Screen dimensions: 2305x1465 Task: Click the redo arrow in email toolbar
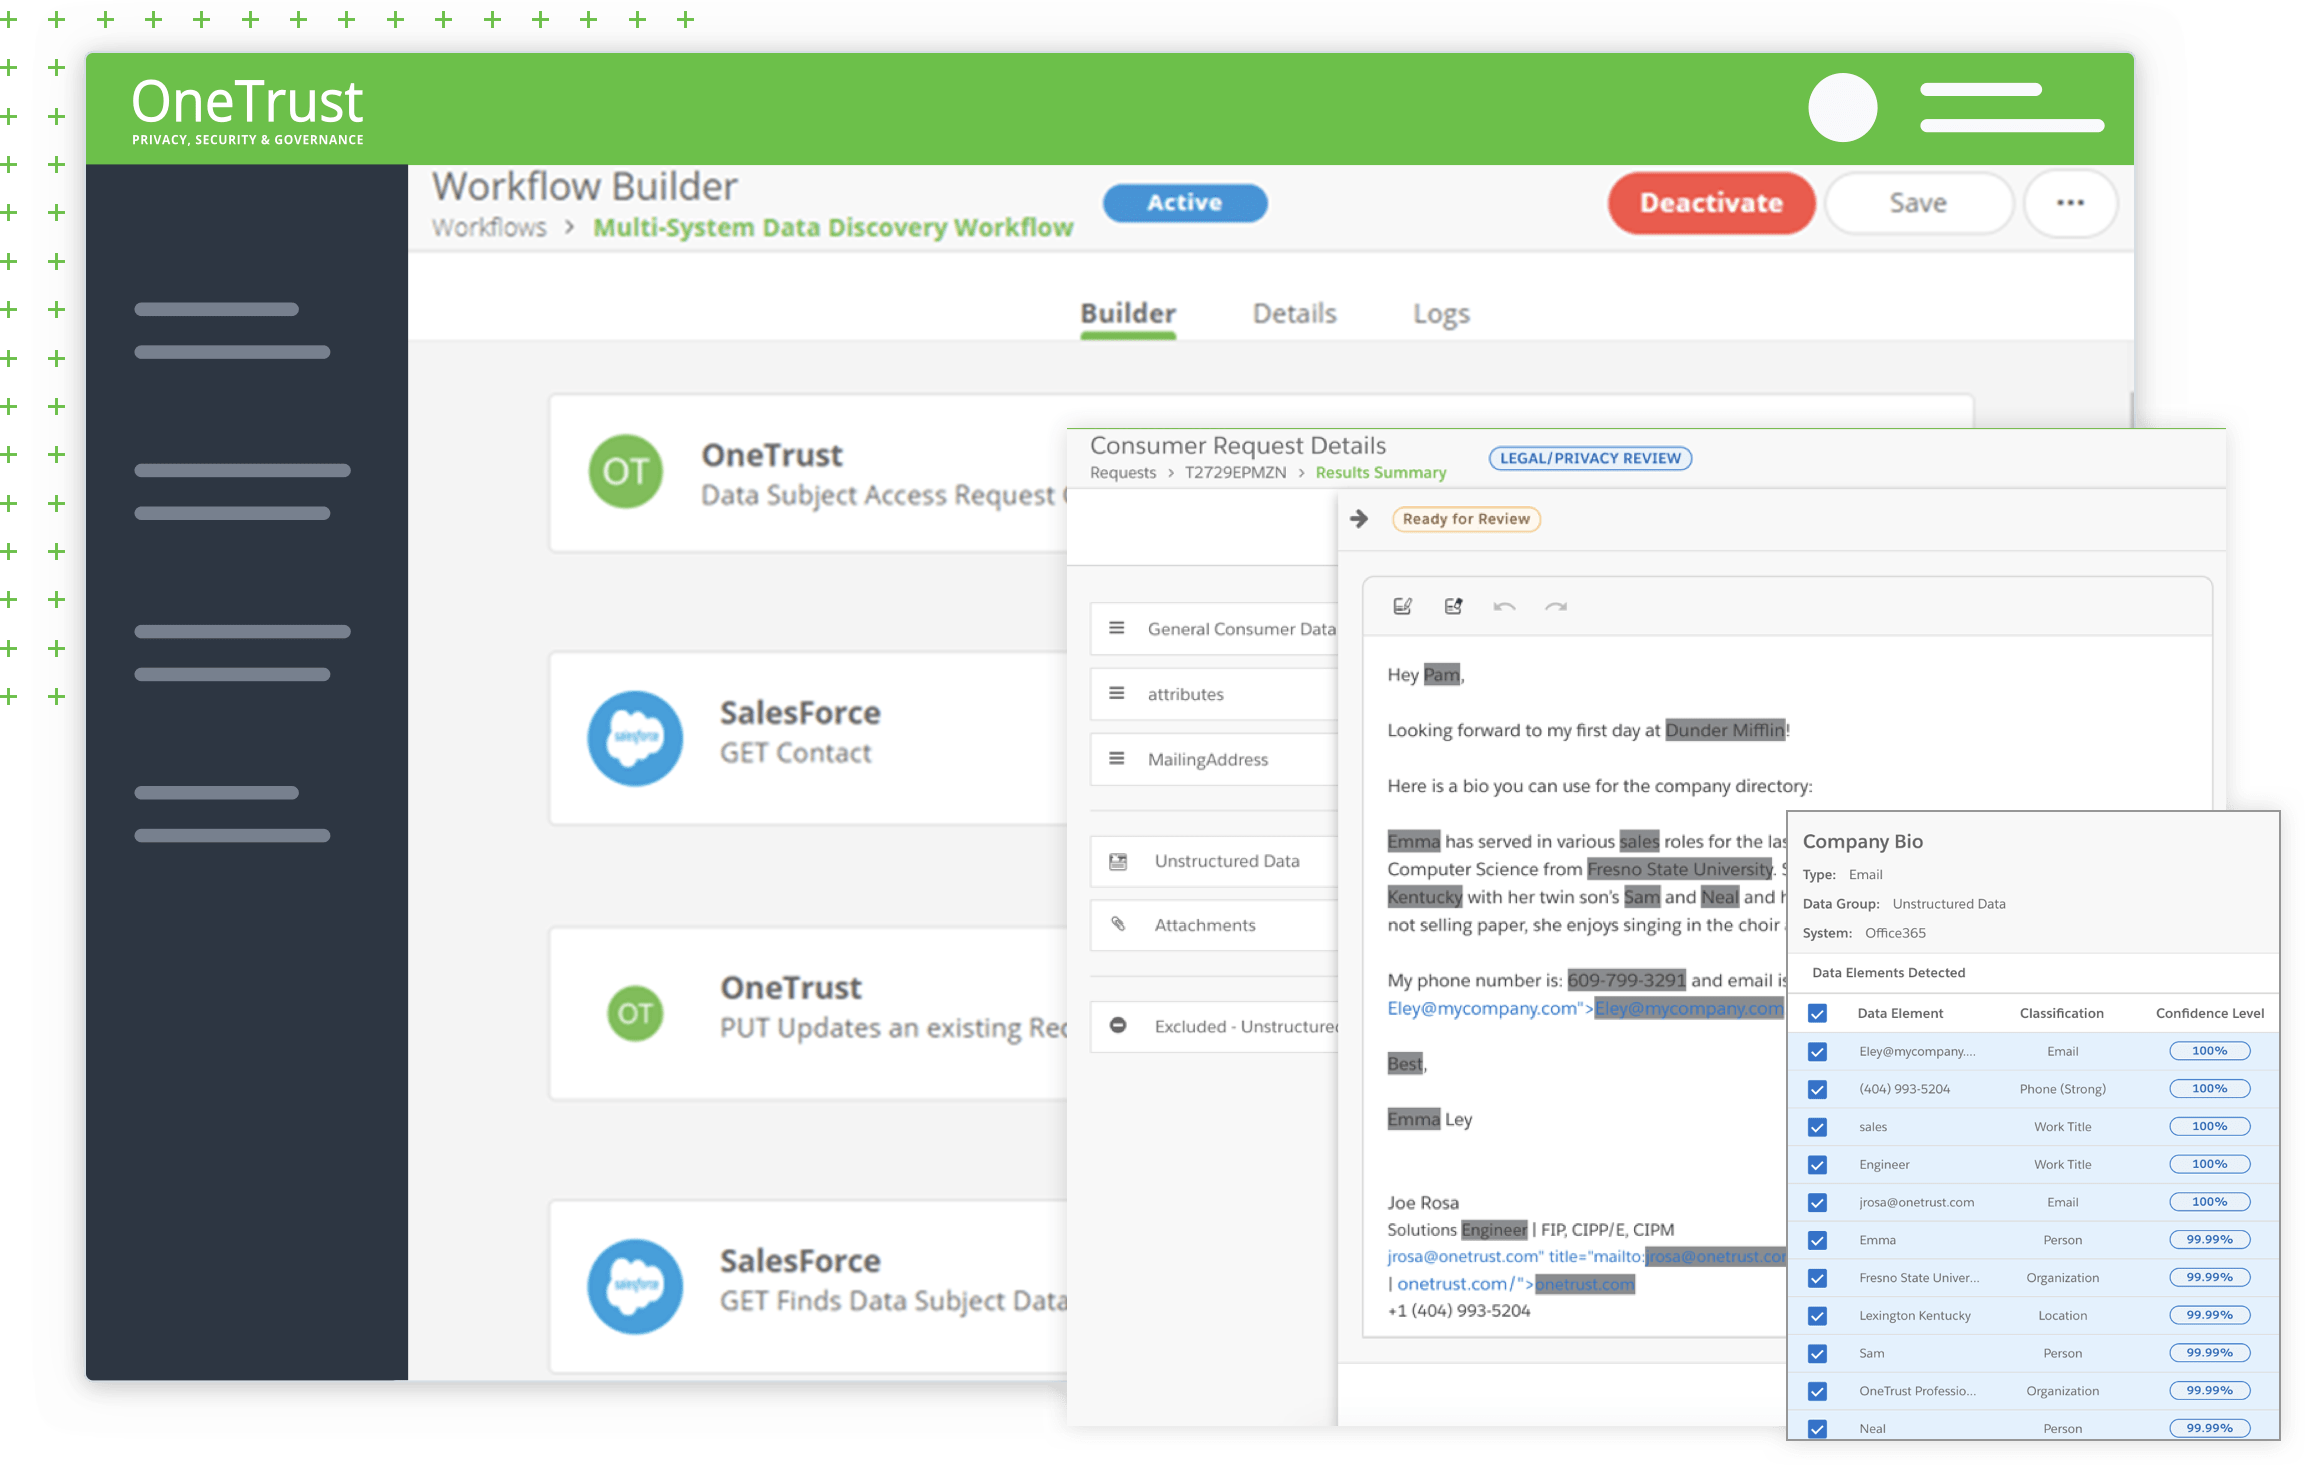click(1556, 606)
